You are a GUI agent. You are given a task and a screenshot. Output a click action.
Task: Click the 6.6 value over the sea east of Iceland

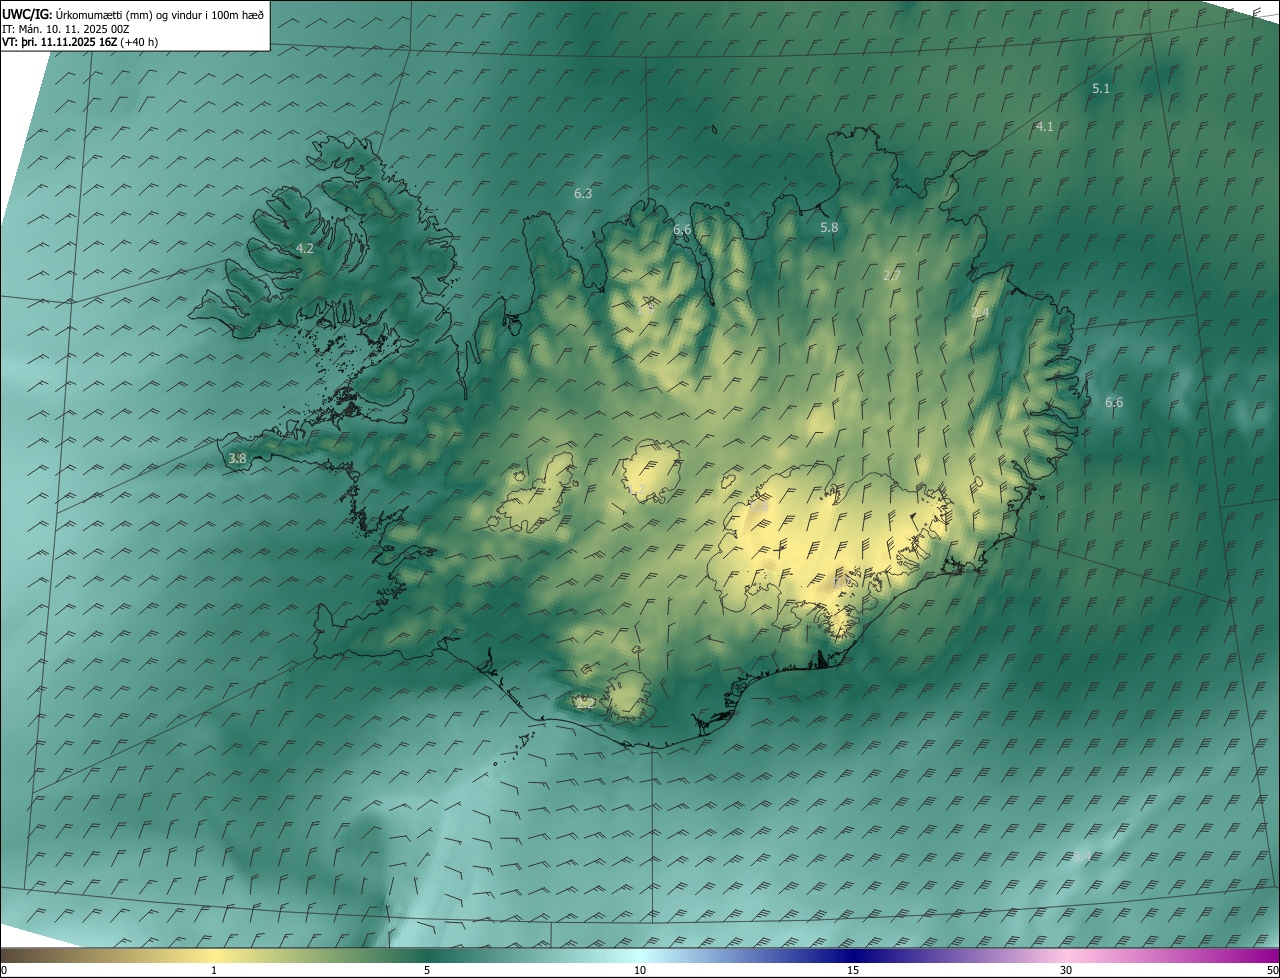1114,403
